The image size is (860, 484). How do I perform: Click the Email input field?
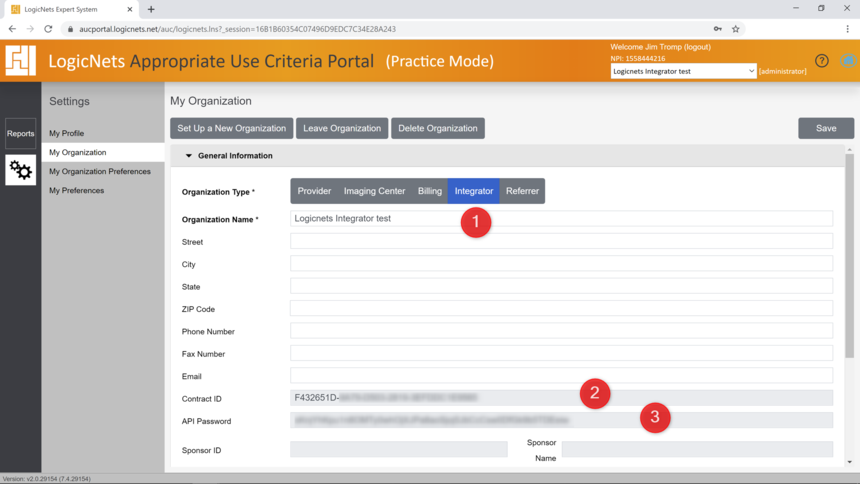coord(562,376)
